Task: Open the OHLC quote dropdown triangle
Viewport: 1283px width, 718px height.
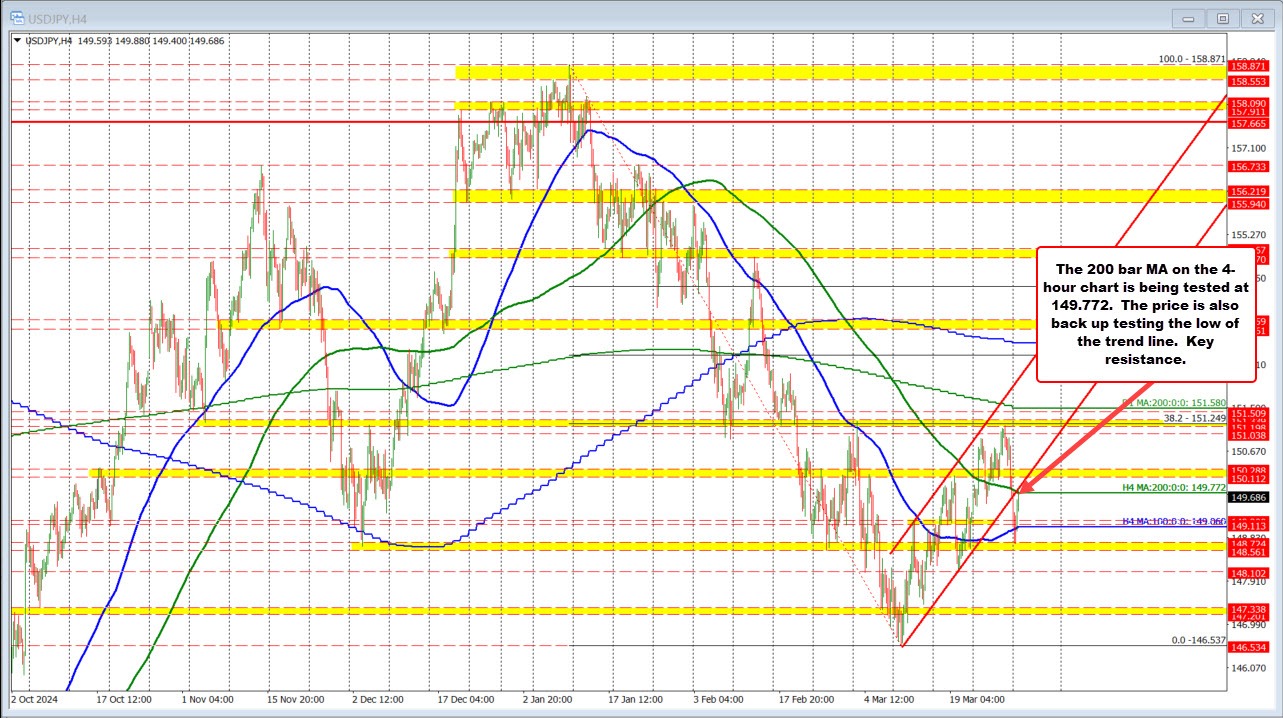Action: (18, 40)
